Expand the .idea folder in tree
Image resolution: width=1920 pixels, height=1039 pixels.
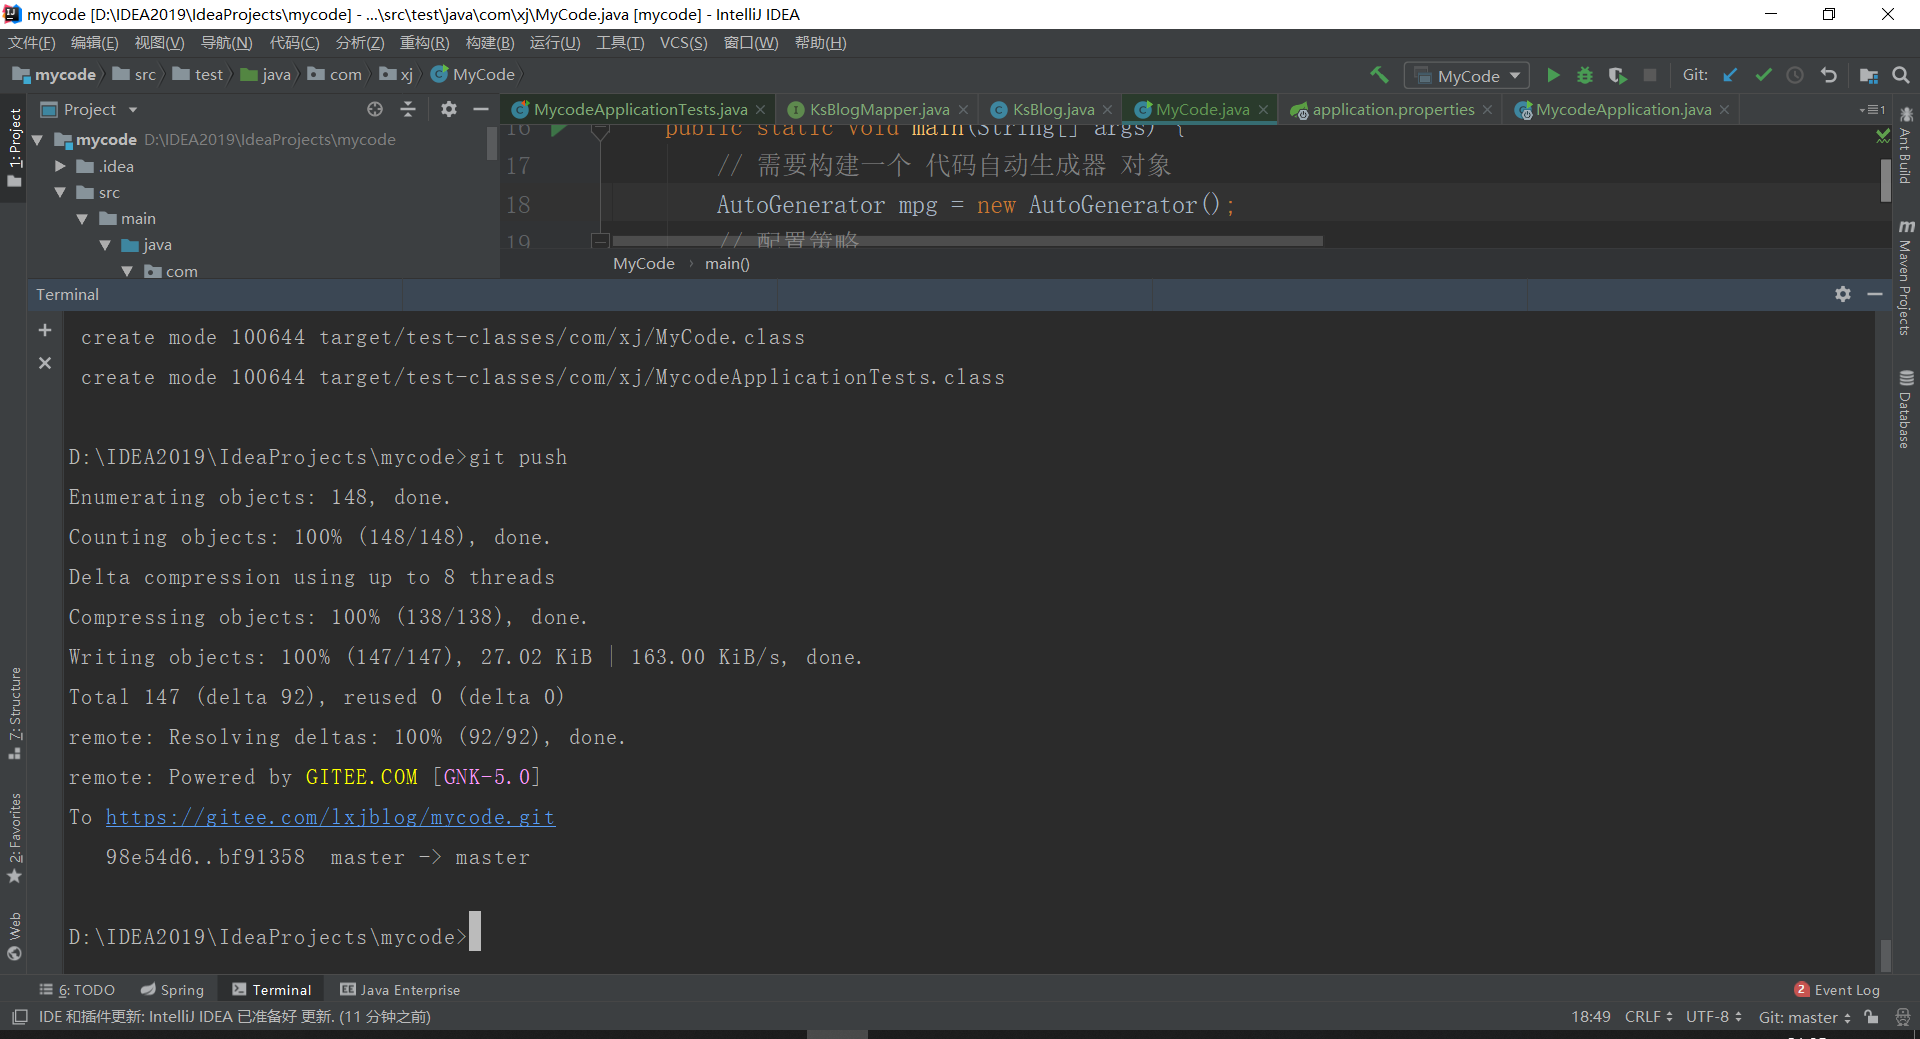coord(61,166)
